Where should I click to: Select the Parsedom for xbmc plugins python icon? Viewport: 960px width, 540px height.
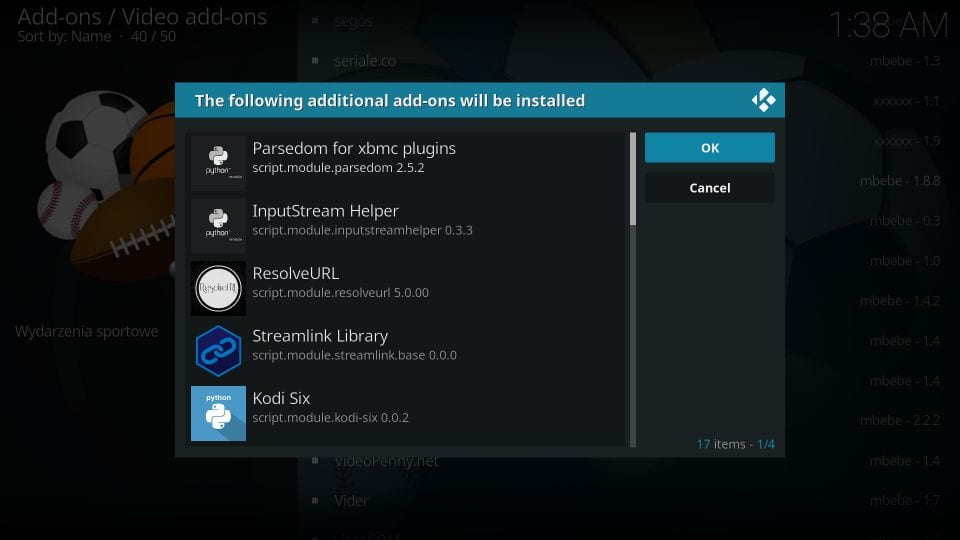tap(218, 163)
